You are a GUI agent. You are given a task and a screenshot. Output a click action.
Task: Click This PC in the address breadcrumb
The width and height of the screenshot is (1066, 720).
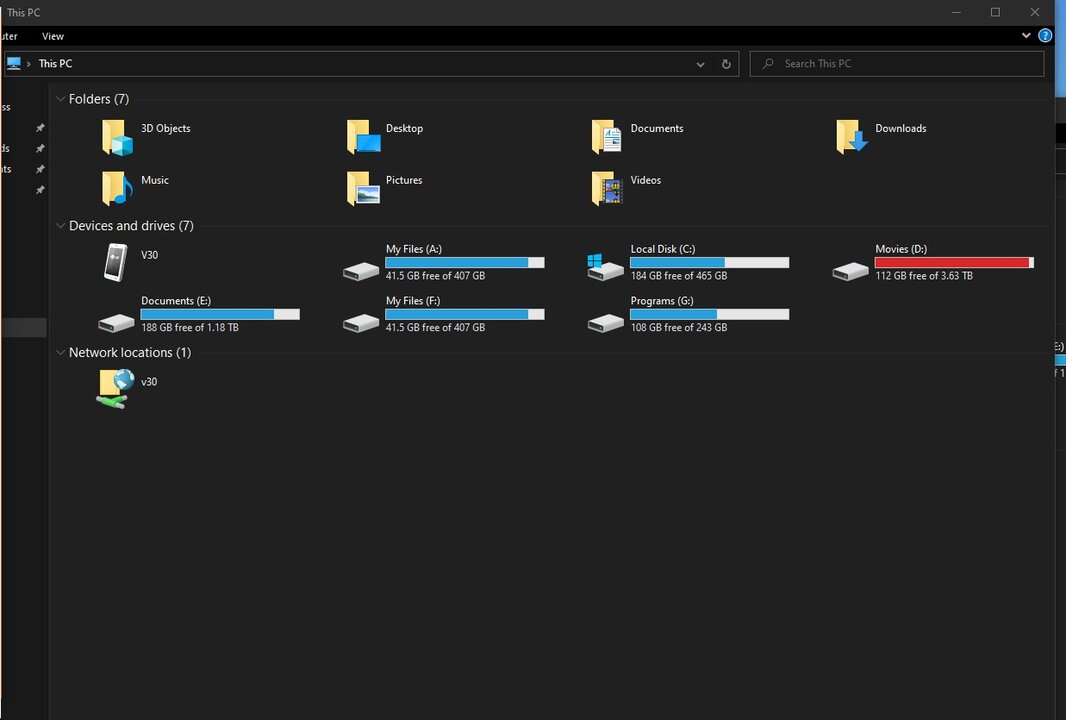coord(55,64)
